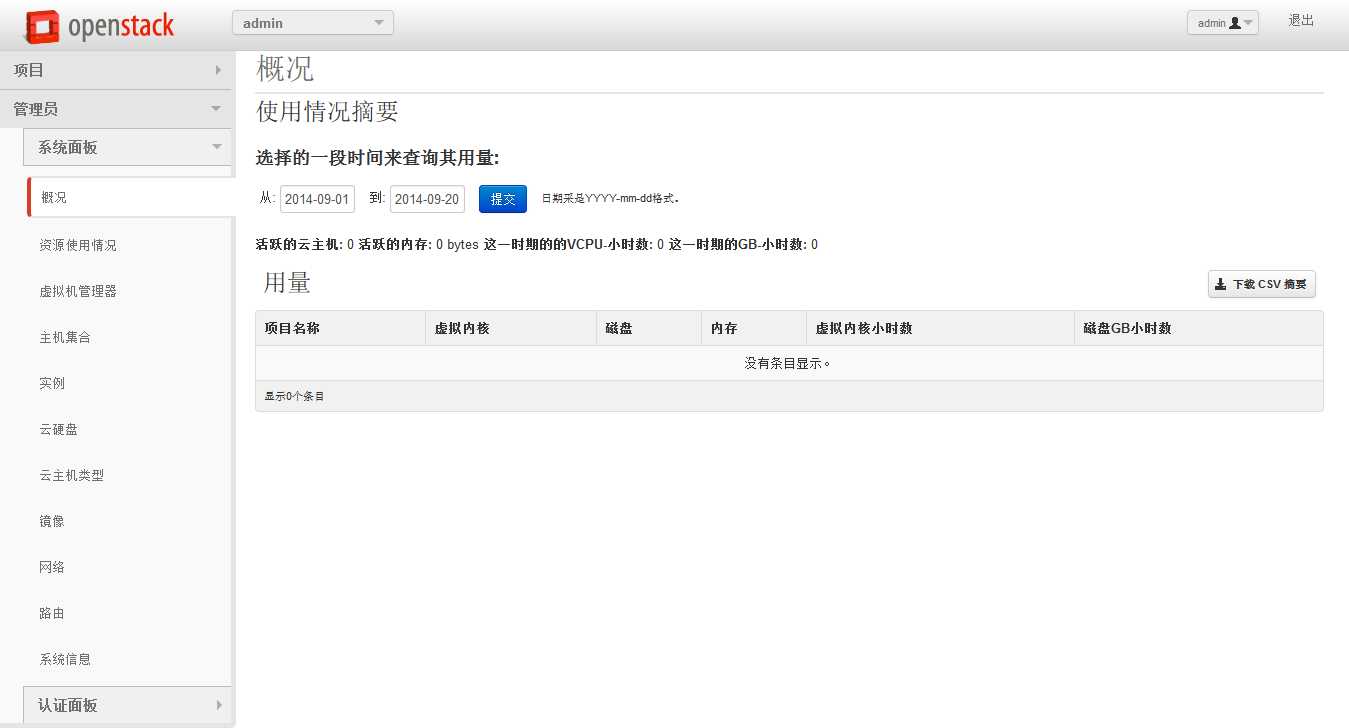Viewport: 1349px width, 728px height.
Task: Click the 没有条目显示 message
Action: (788, 363)
